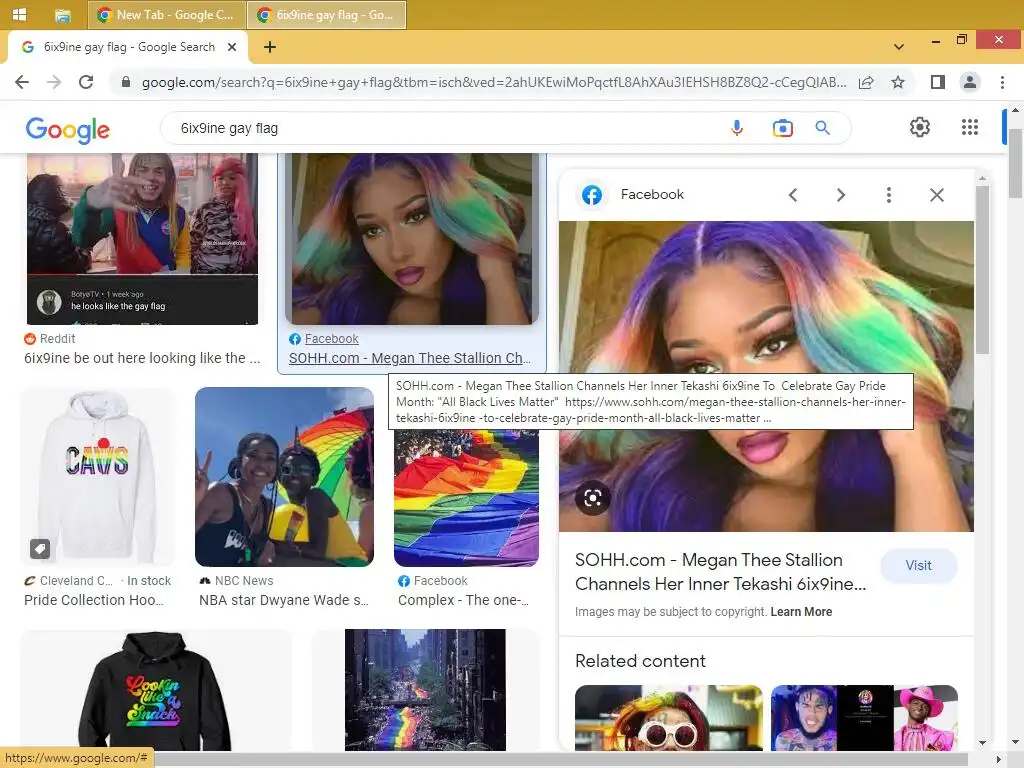The height and width of the screenshot is (768, 1024).
Task: Submit search with magnifier icon
Action: [x=822, y=128]
